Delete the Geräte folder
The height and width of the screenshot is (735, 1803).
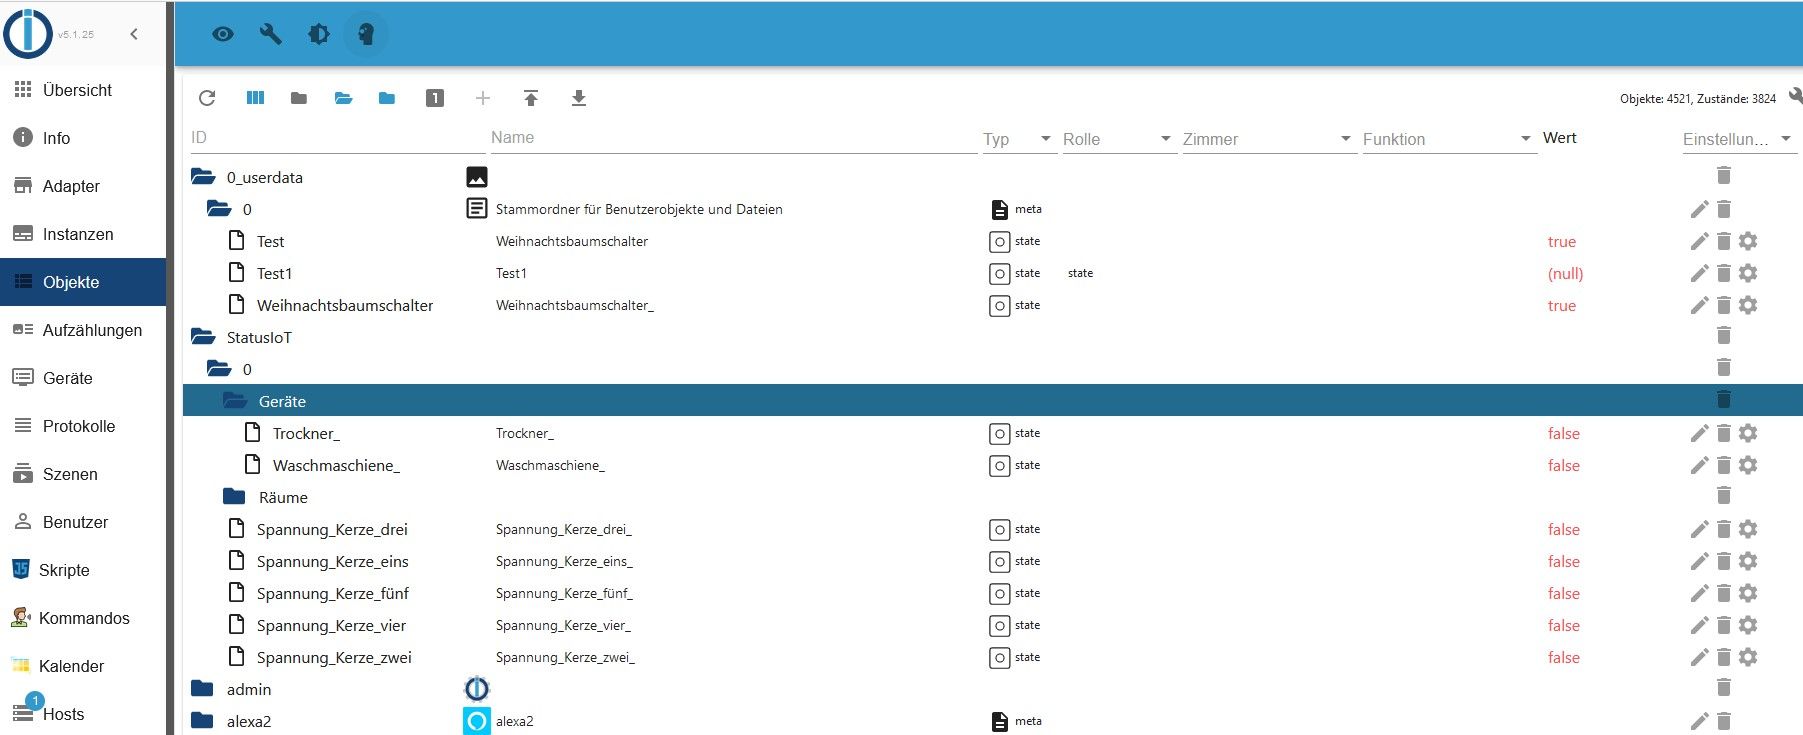tap(1724, 399)
